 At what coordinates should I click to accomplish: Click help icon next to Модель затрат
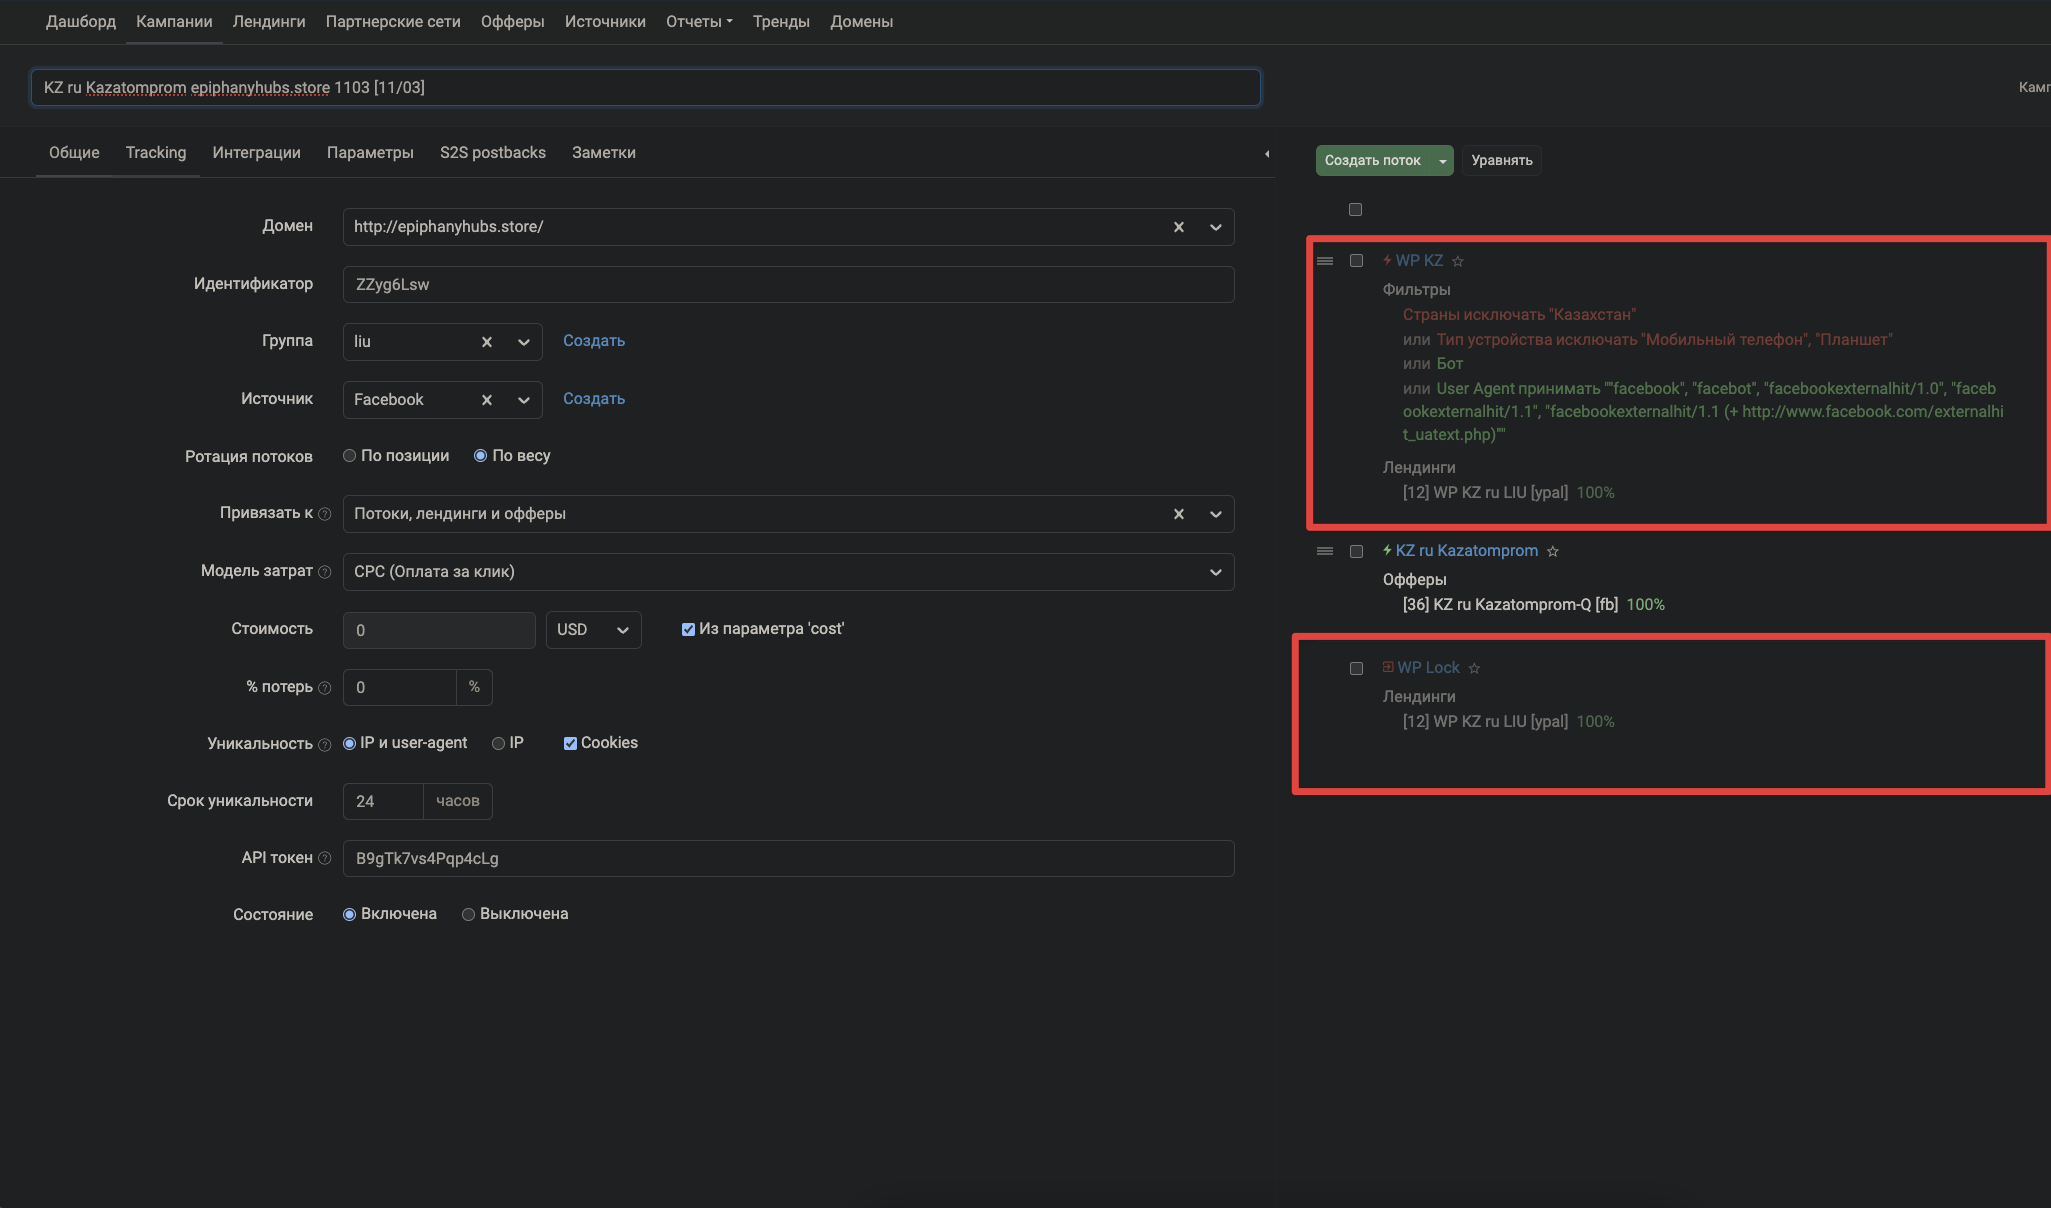pyautogui.click(x=324, y=572)
